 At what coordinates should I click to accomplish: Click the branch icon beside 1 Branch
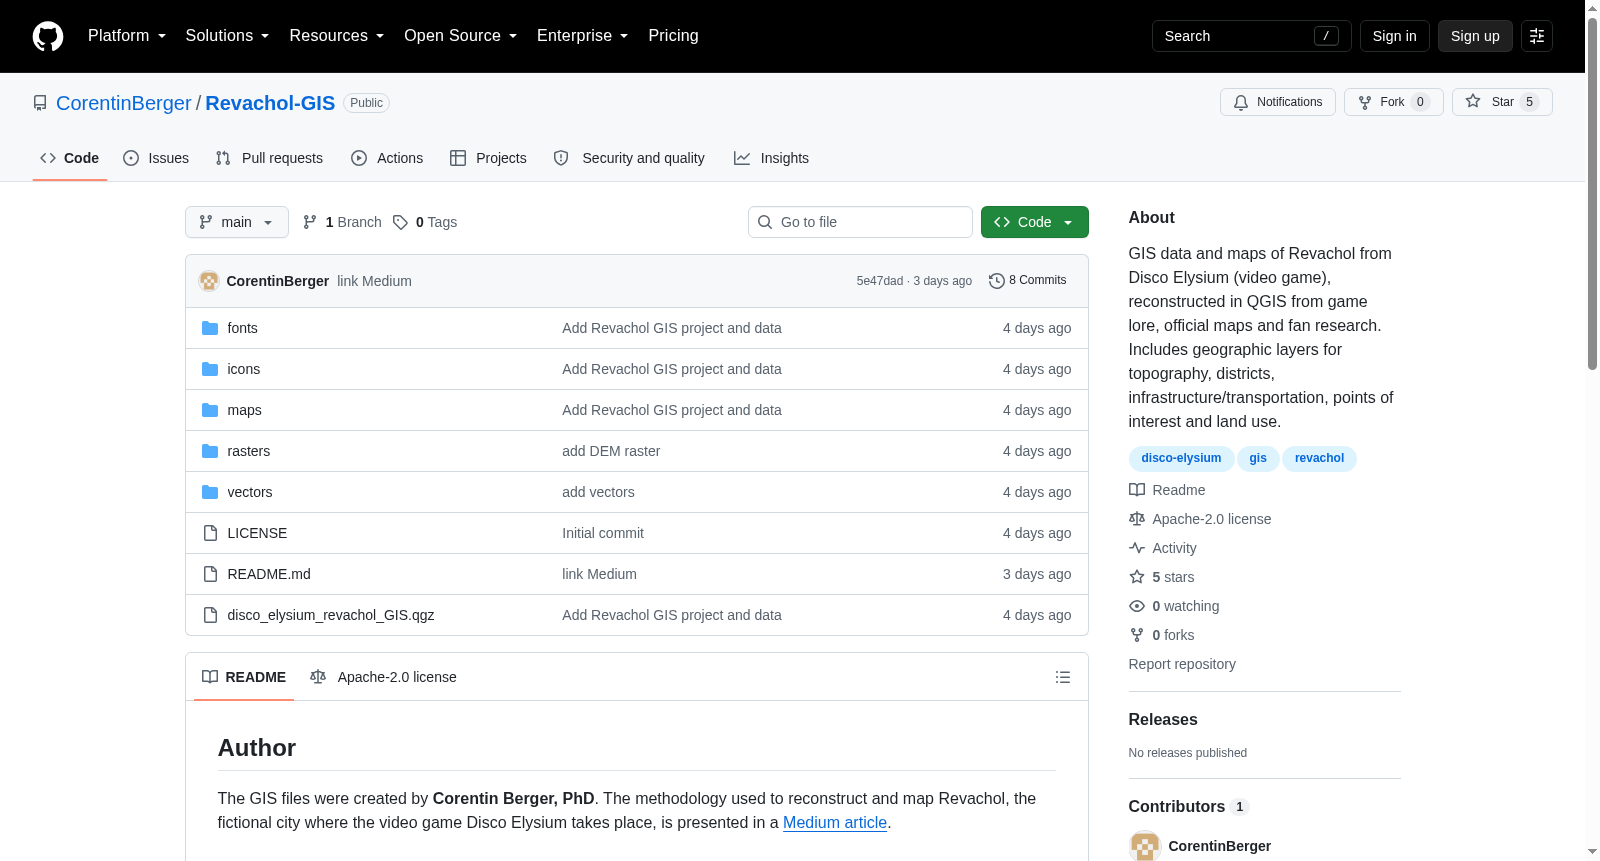tap(310, 222)
